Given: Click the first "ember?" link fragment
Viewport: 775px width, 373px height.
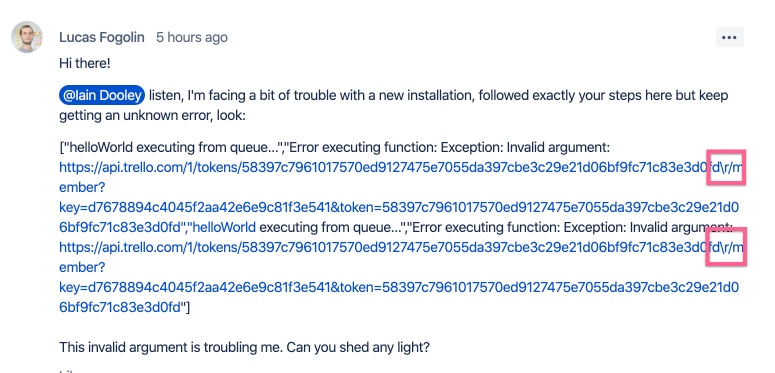Looking at the screenshot, I should click(82, 188).
